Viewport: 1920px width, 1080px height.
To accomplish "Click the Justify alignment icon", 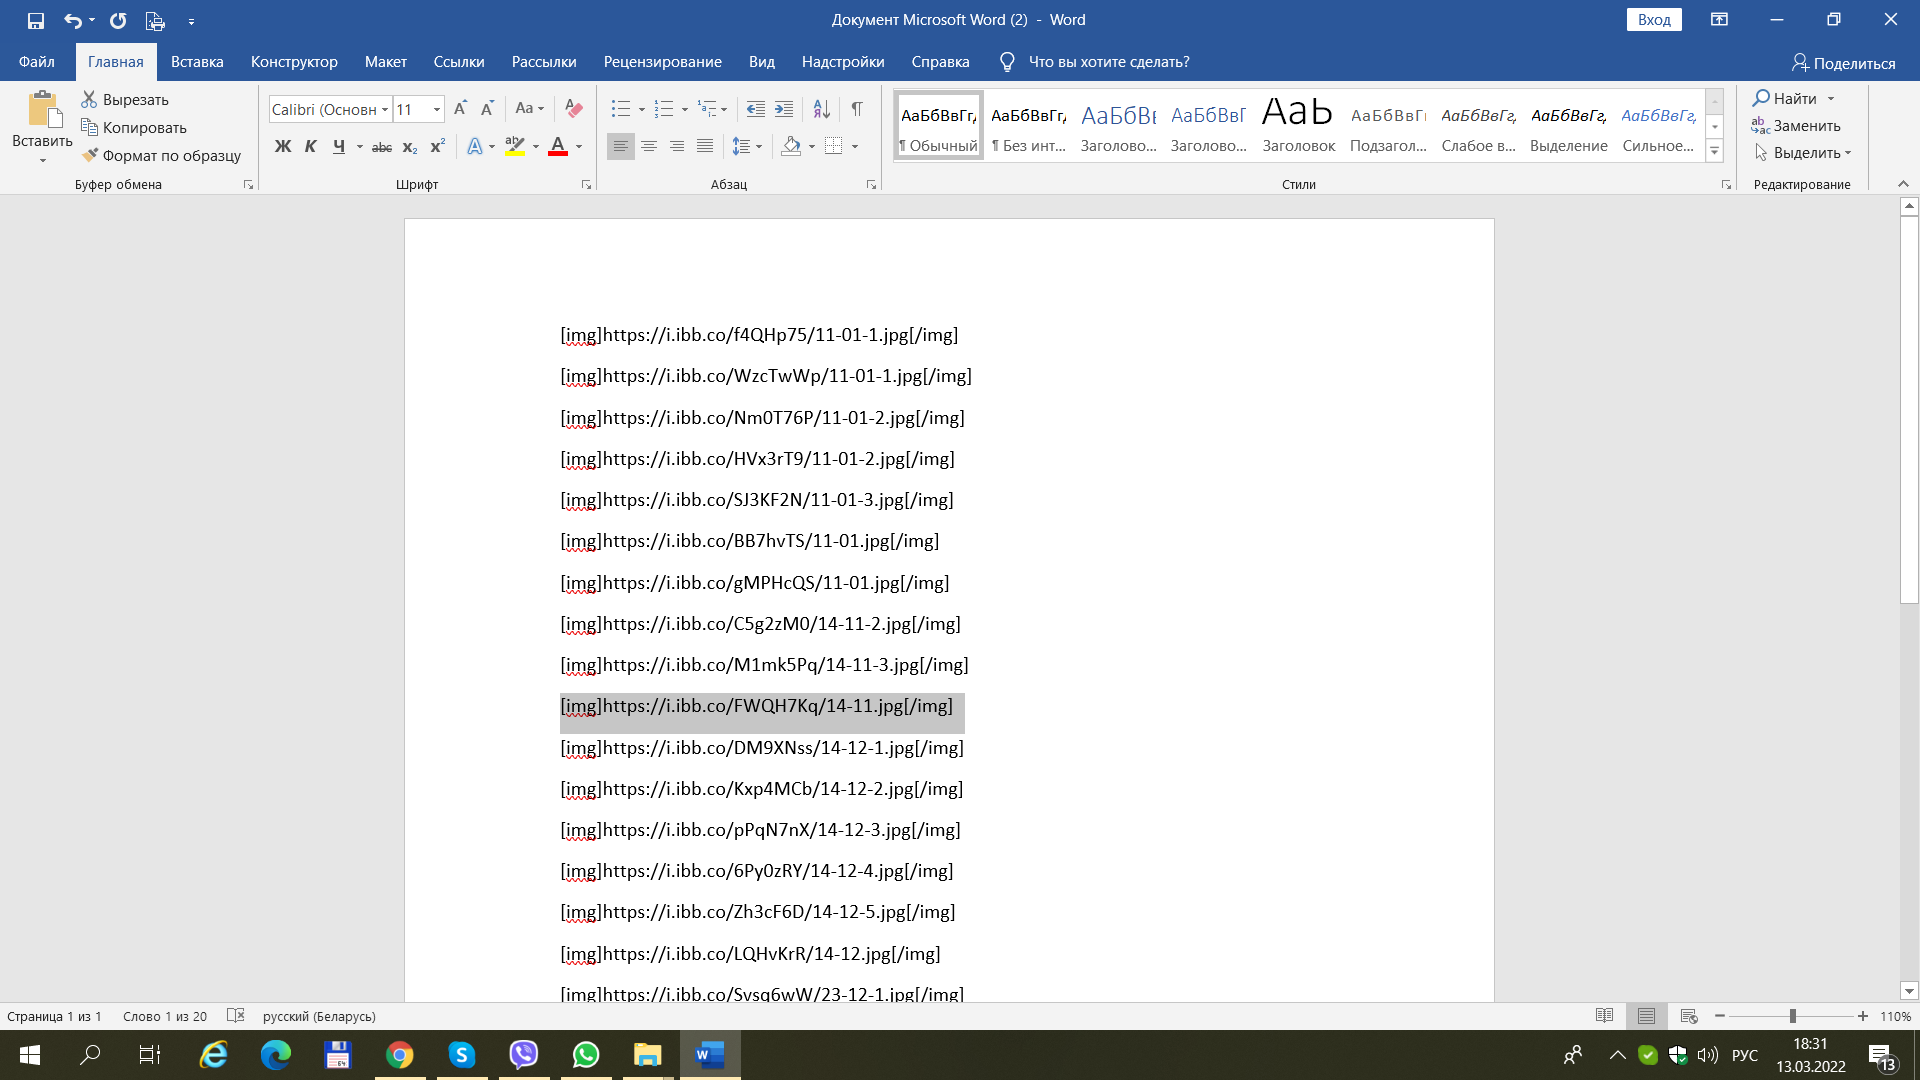I will tap(705, 146).
